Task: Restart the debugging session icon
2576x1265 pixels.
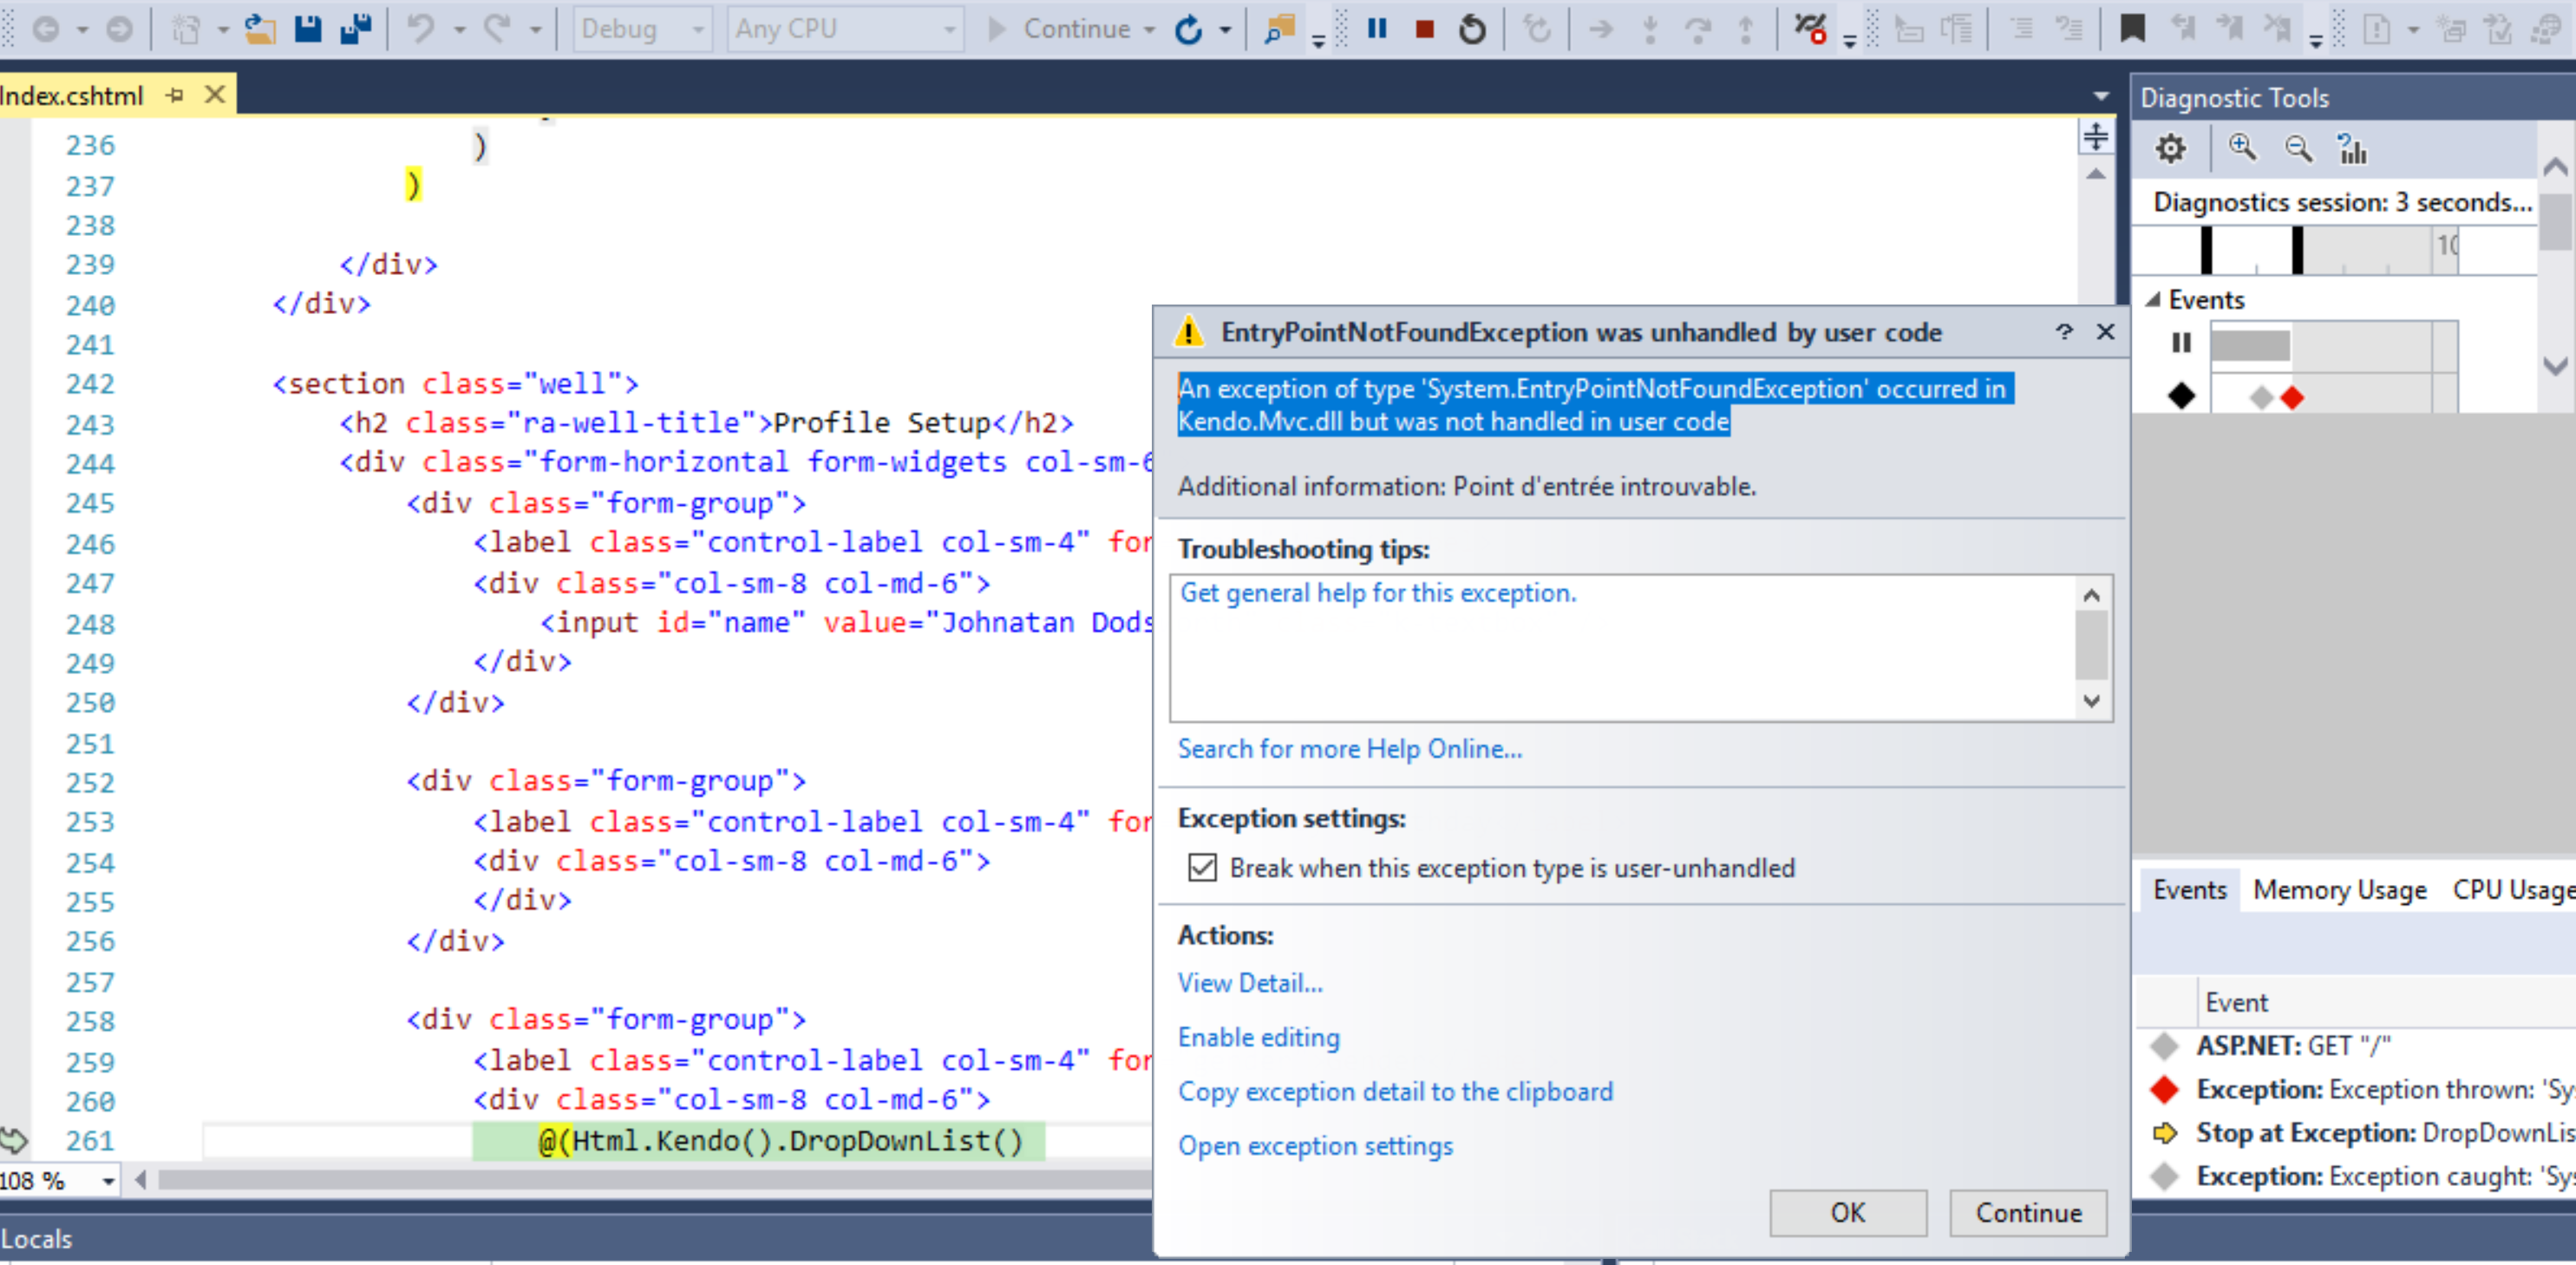Action: click(1472, 29)
